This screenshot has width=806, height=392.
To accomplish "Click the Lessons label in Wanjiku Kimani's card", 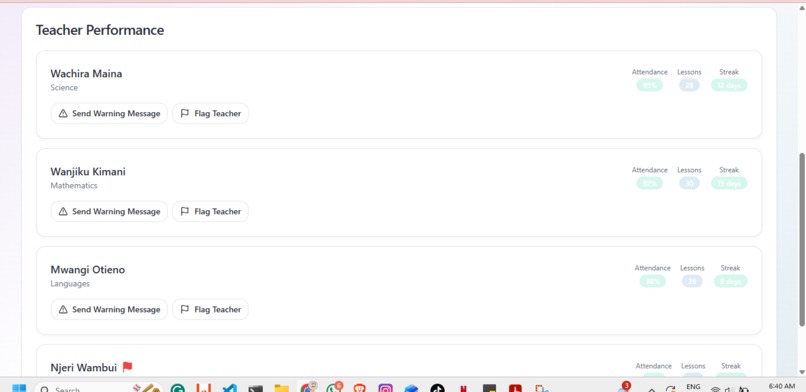I will pos(689,170).
